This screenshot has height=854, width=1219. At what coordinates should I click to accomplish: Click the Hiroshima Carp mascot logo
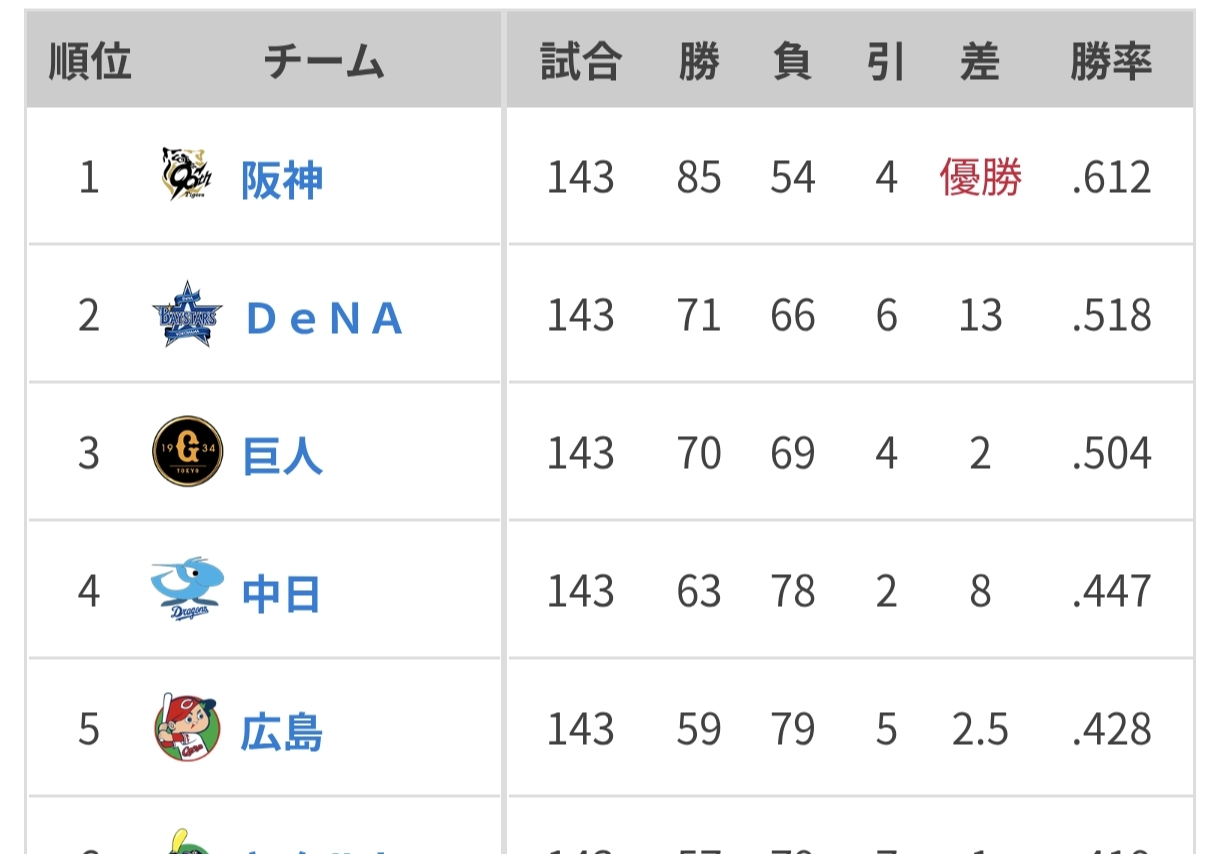tap(187, 728)
